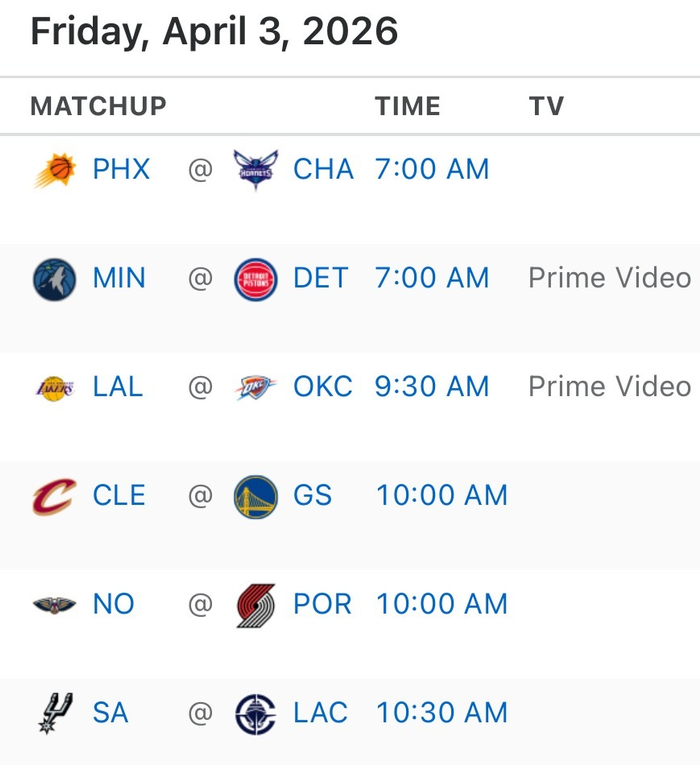Click the OKC Thunder logo
The image size is (700, 765).
pos(256,388)
